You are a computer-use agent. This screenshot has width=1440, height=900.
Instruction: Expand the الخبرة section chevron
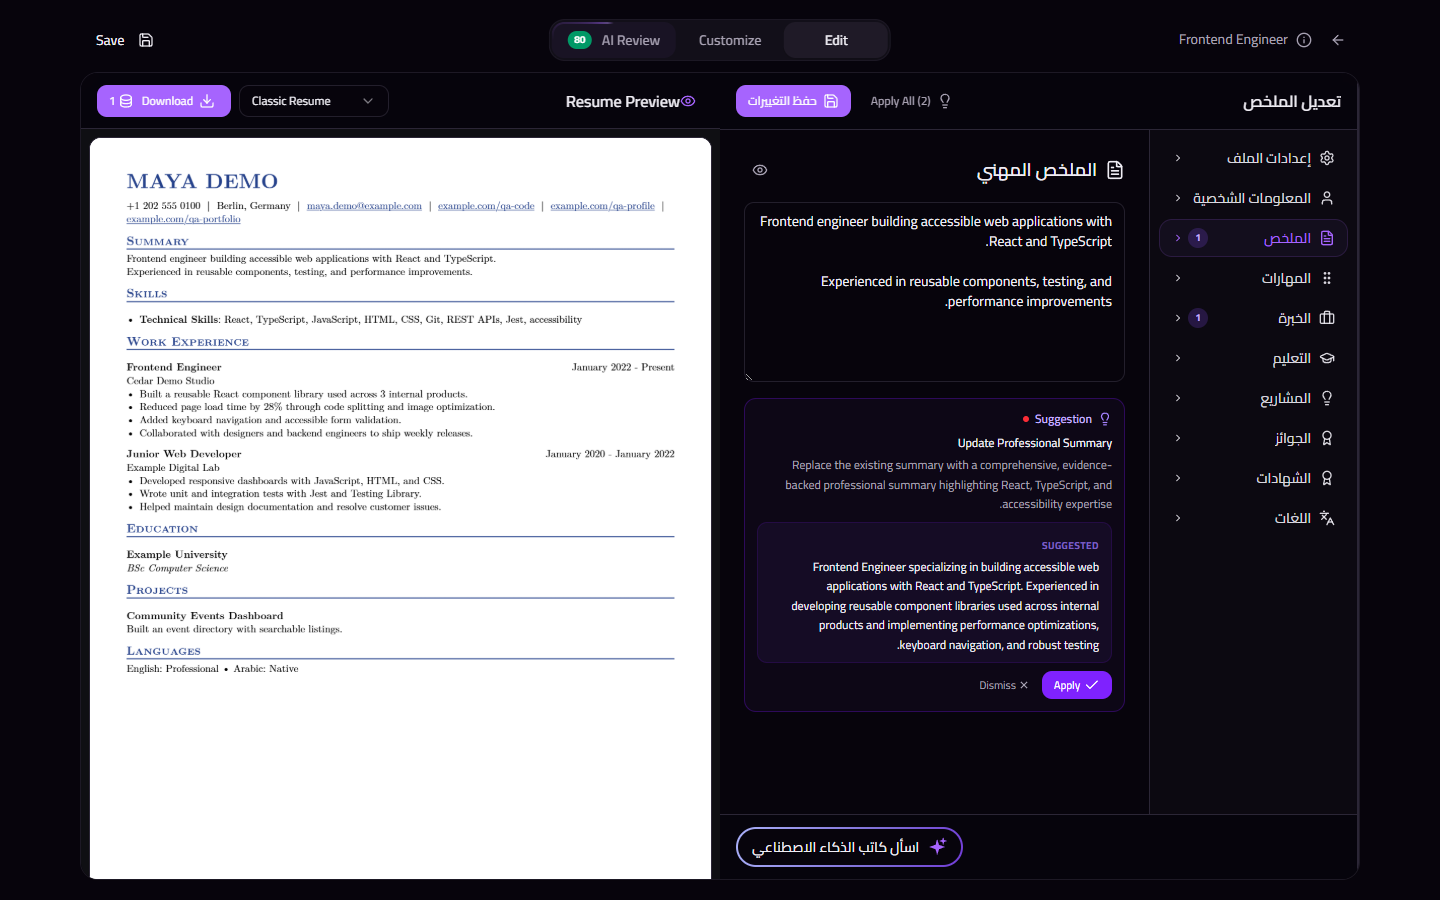tap(1178, 318)
